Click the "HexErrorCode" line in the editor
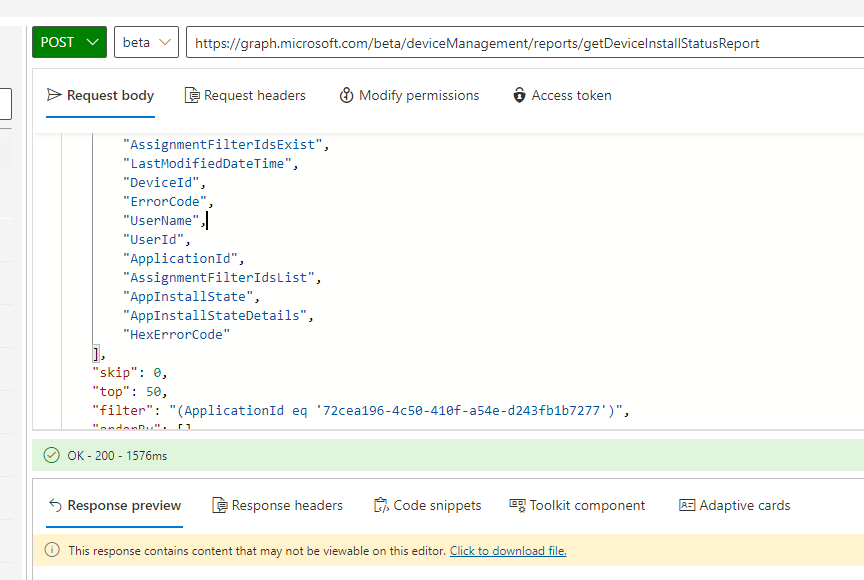The width and height of the screenshot is (864, 580). coord(176,334)
